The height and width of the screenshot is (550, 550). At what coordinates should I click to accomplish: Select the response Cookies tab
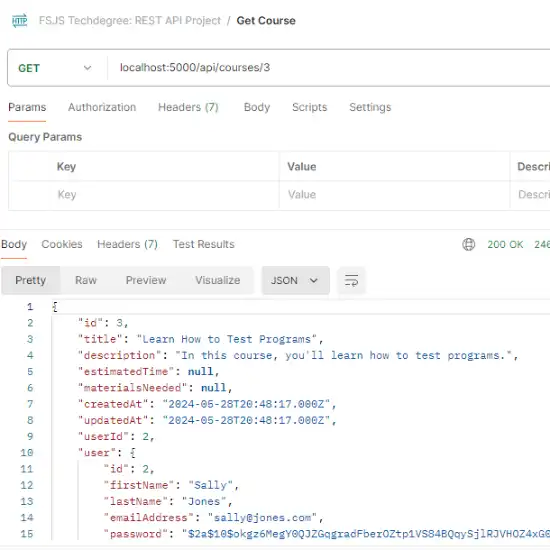point(62,244)
